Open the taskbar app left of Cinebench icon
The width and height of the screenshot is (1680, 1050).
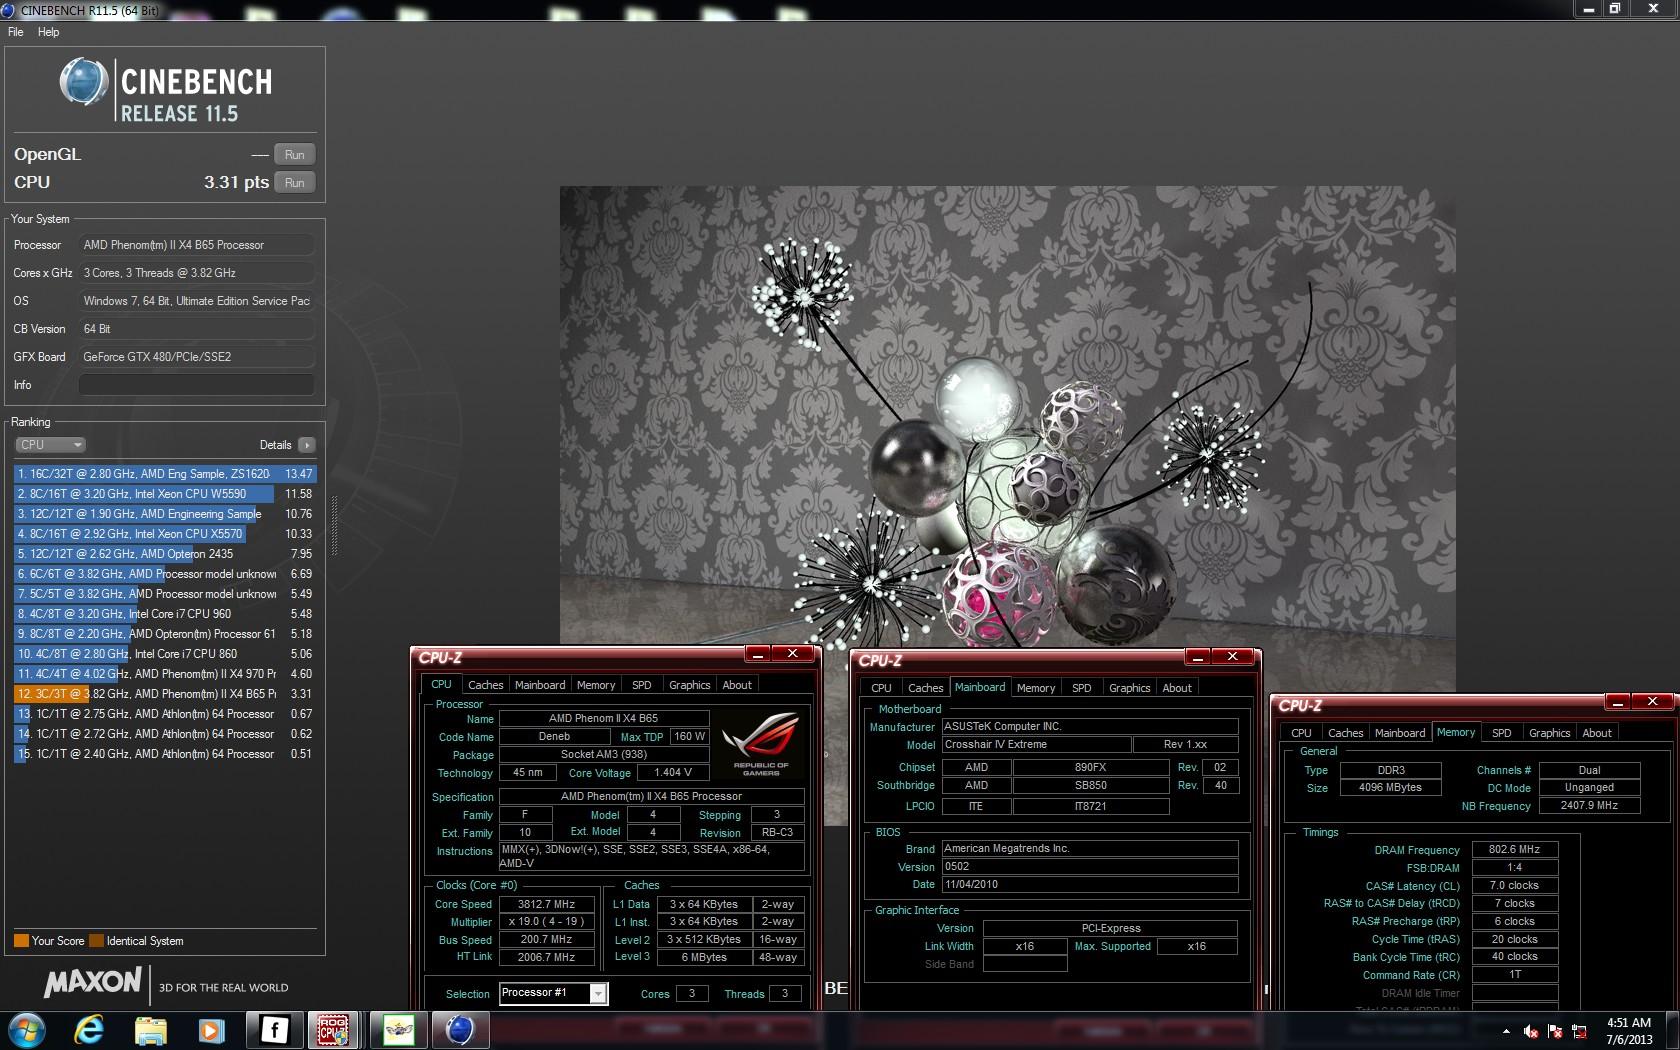click(x=398, y=1030)
